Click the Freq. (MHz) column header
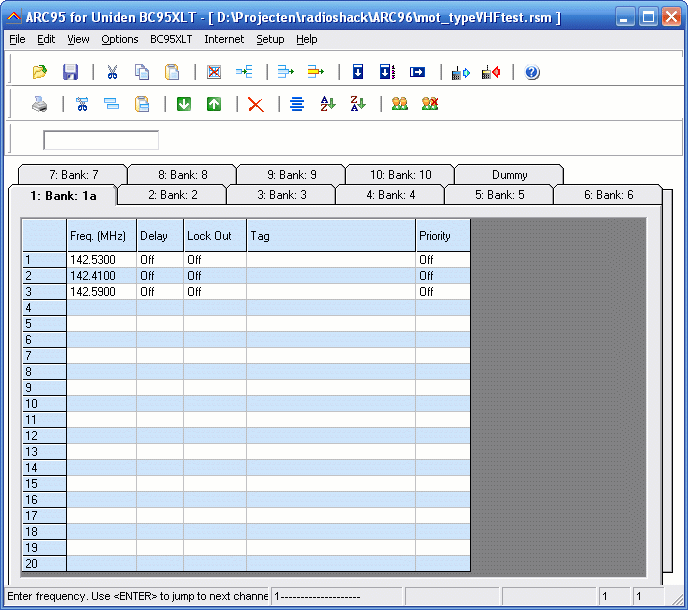 tap(101, 236)
